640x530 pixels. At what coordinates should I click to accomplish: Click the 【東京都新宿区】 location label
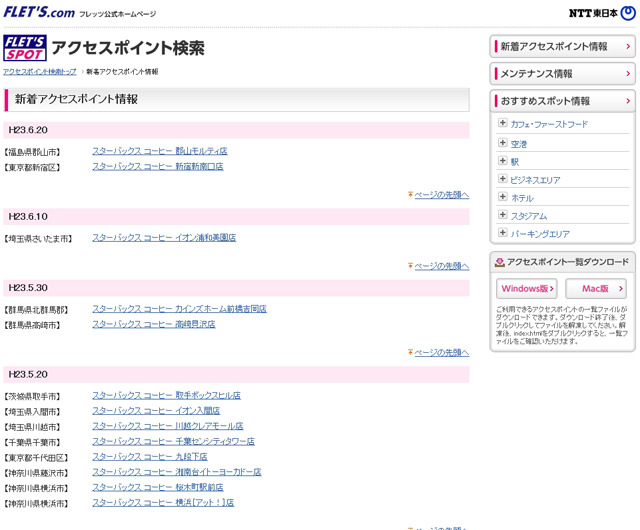coord(32,167)
